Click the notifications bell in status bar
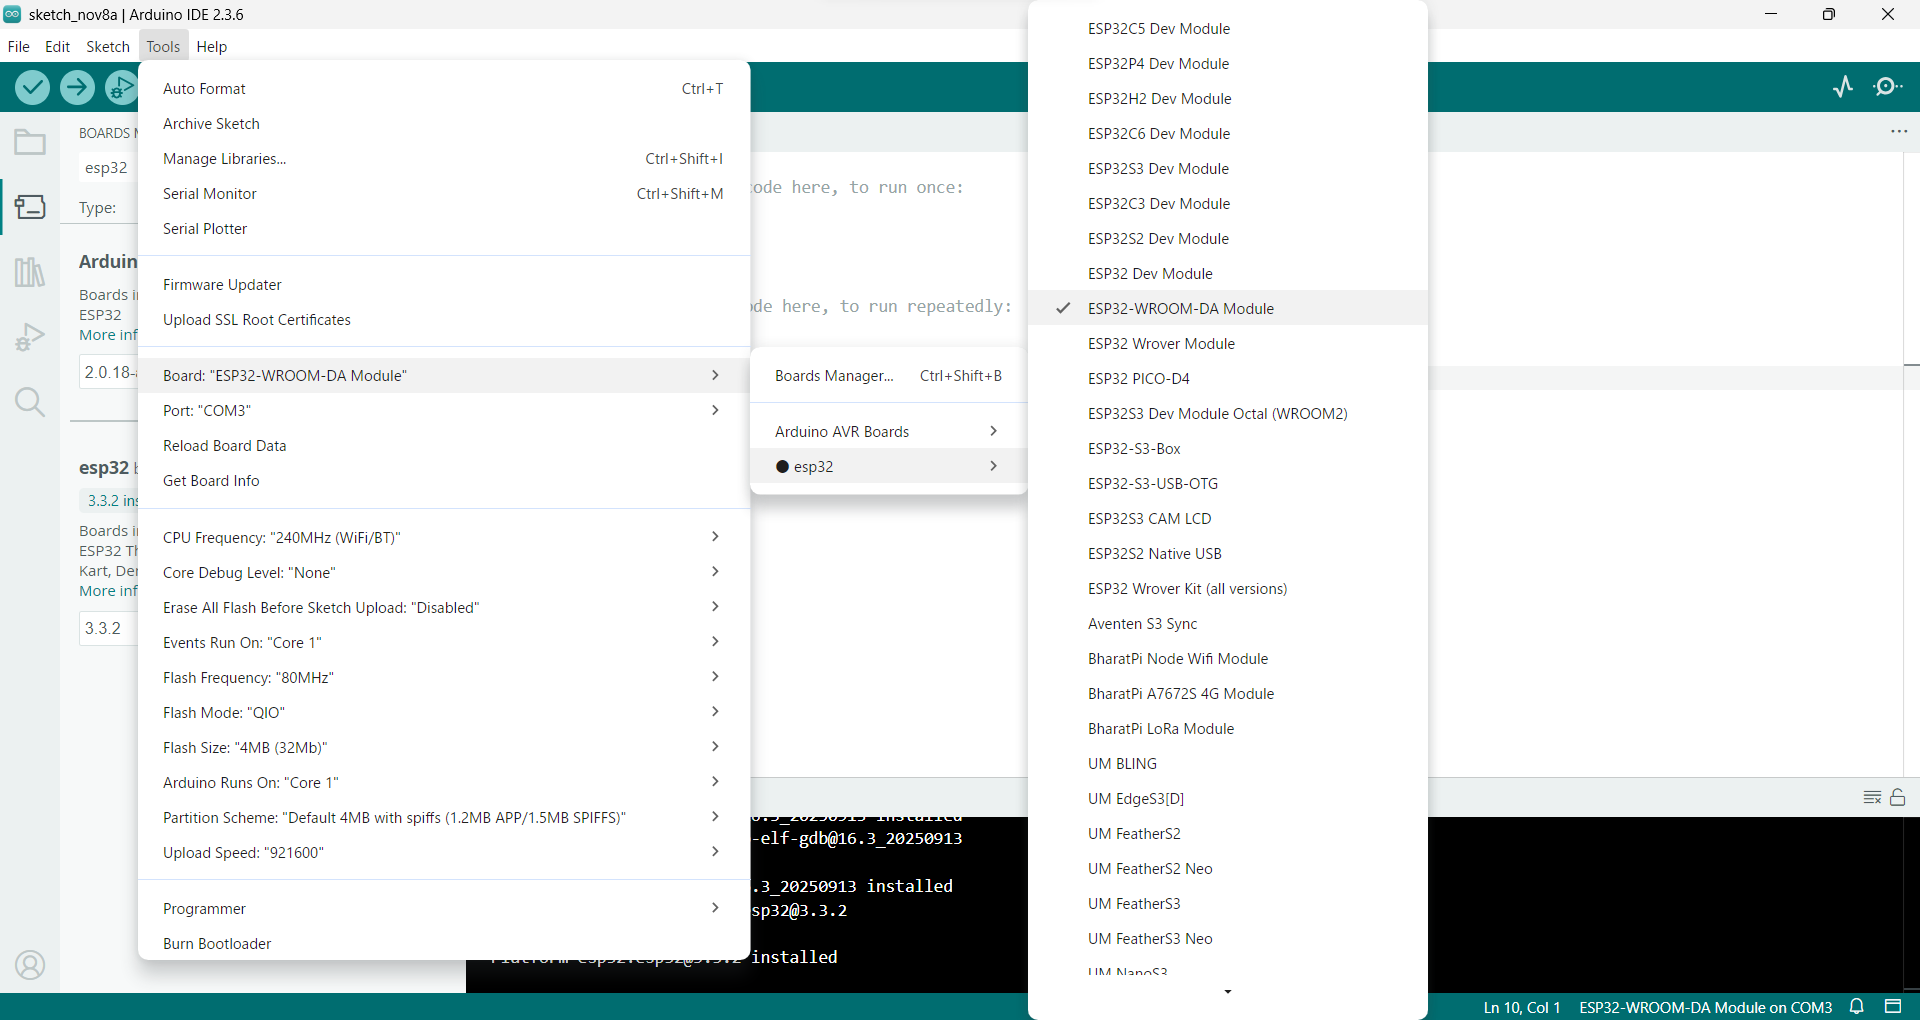Image resolution: width=1920 pixels, height=1020 pixels. point(1857,1007)
